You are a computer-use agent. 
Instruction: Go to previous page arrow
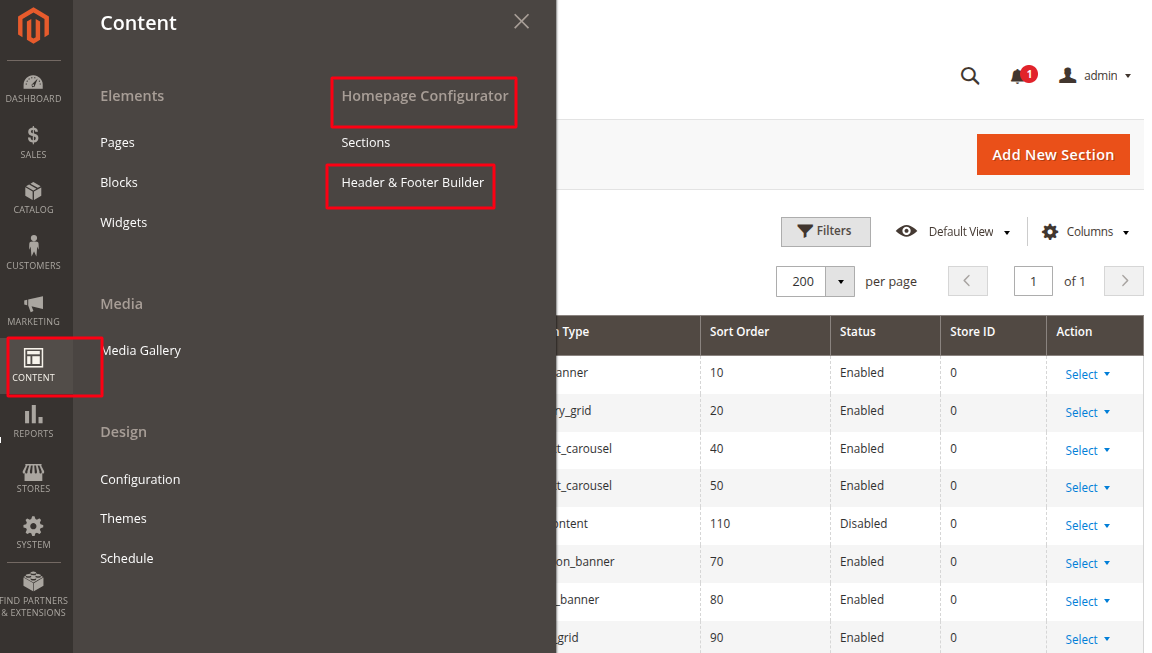(x=967, y=281)
